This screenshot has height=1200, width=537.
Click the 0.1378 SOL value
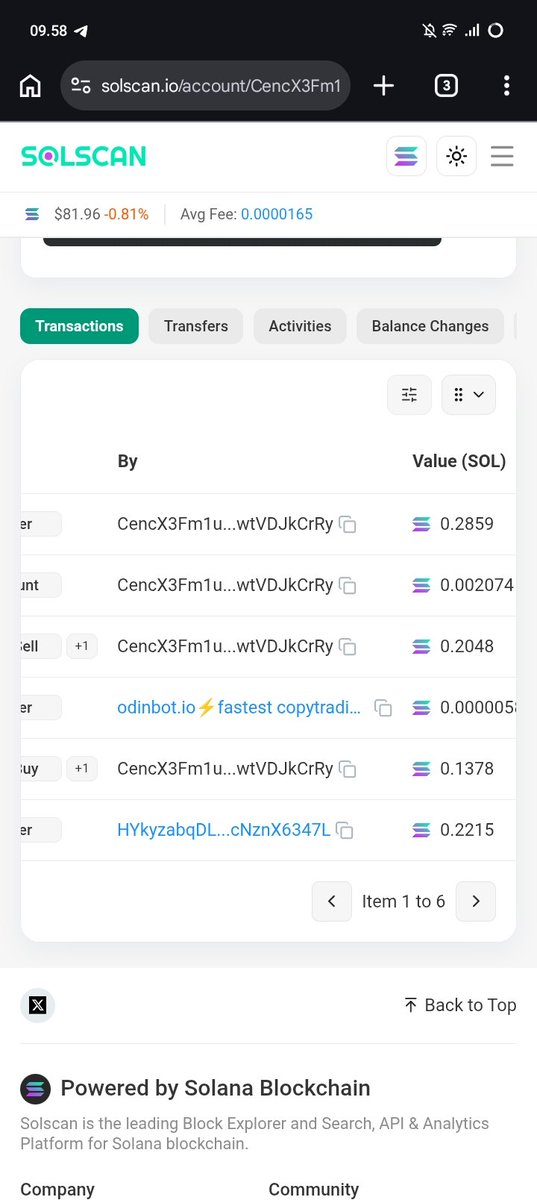click(467, 769)
